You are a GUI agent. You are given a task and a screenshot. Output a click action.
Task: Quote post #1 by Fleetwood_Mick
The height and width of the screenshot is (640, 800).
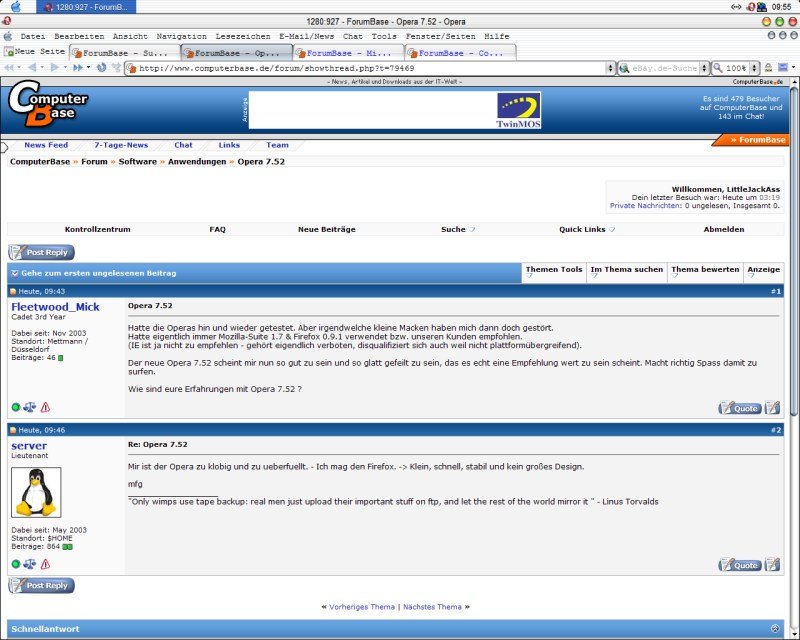pos(740,408)
